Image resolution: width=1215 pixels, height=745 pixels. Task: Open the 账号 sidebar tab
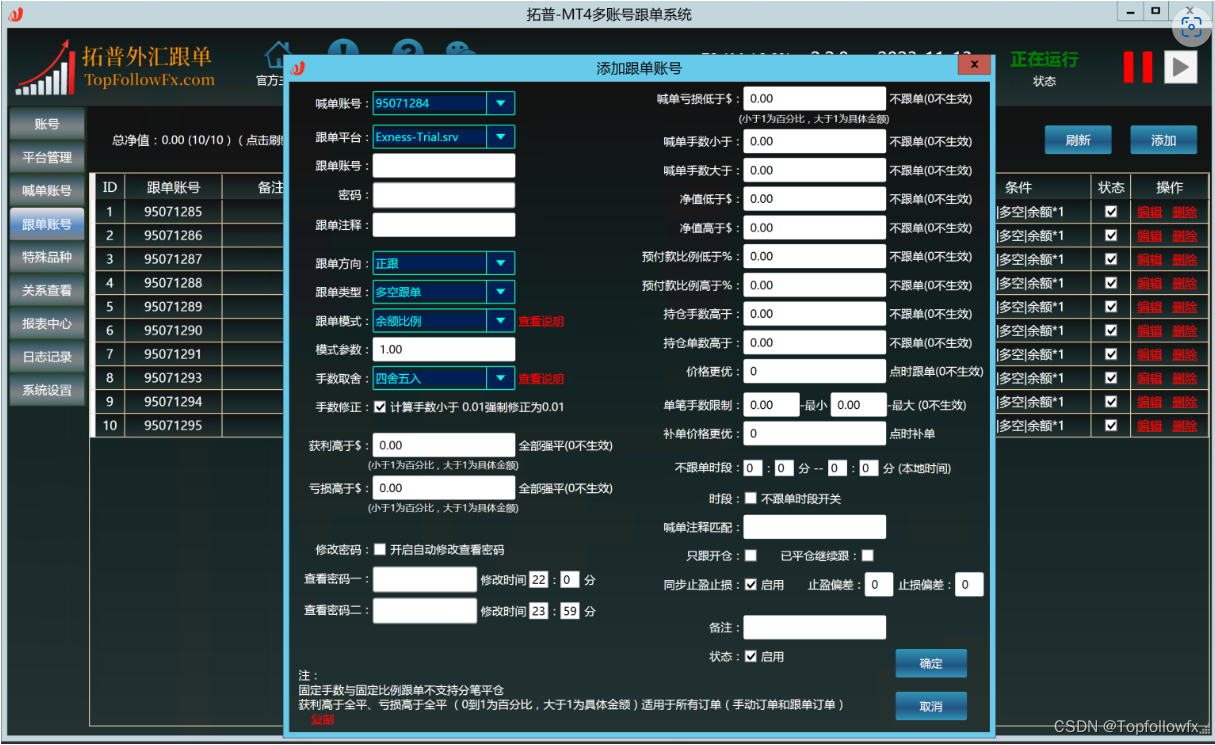pyautogui.click(x=47, y=125)
